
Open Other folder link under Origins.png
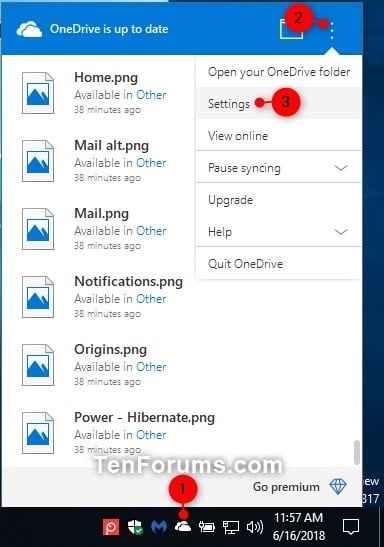click(151, 367)
